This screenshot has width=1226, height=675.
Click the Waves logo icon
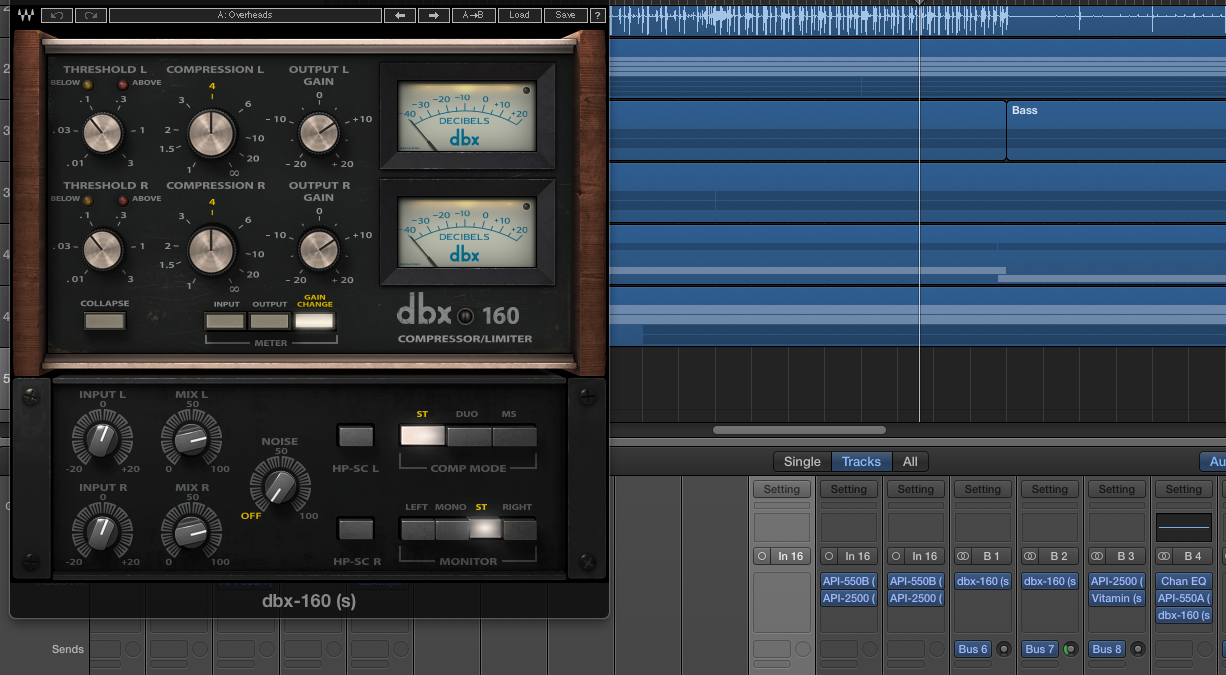tap(26, 15)
